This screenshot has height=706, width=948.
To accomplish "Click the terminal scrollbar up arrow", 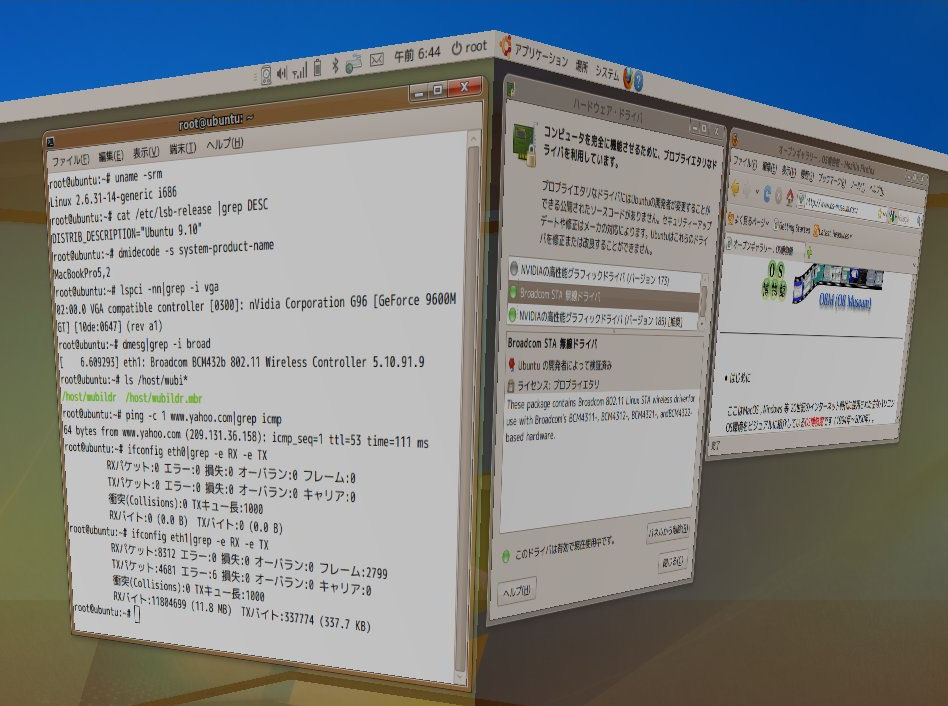I will click(x=473, y=140).
